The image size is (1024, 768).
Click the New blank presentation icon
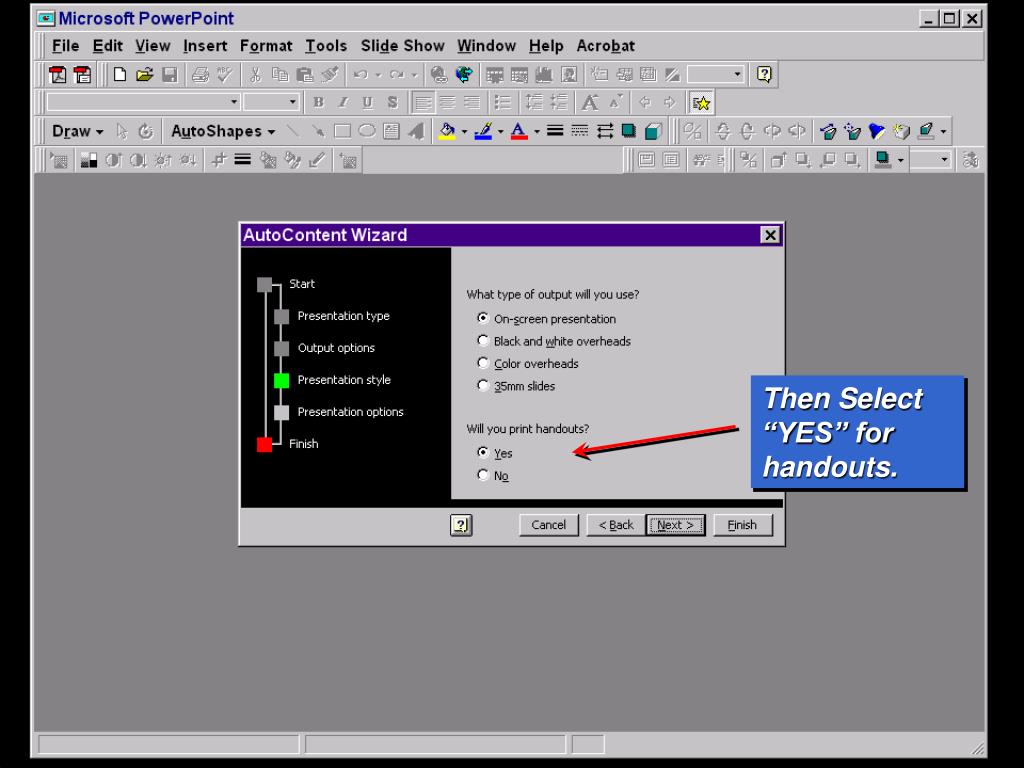[x=120, y=74]
